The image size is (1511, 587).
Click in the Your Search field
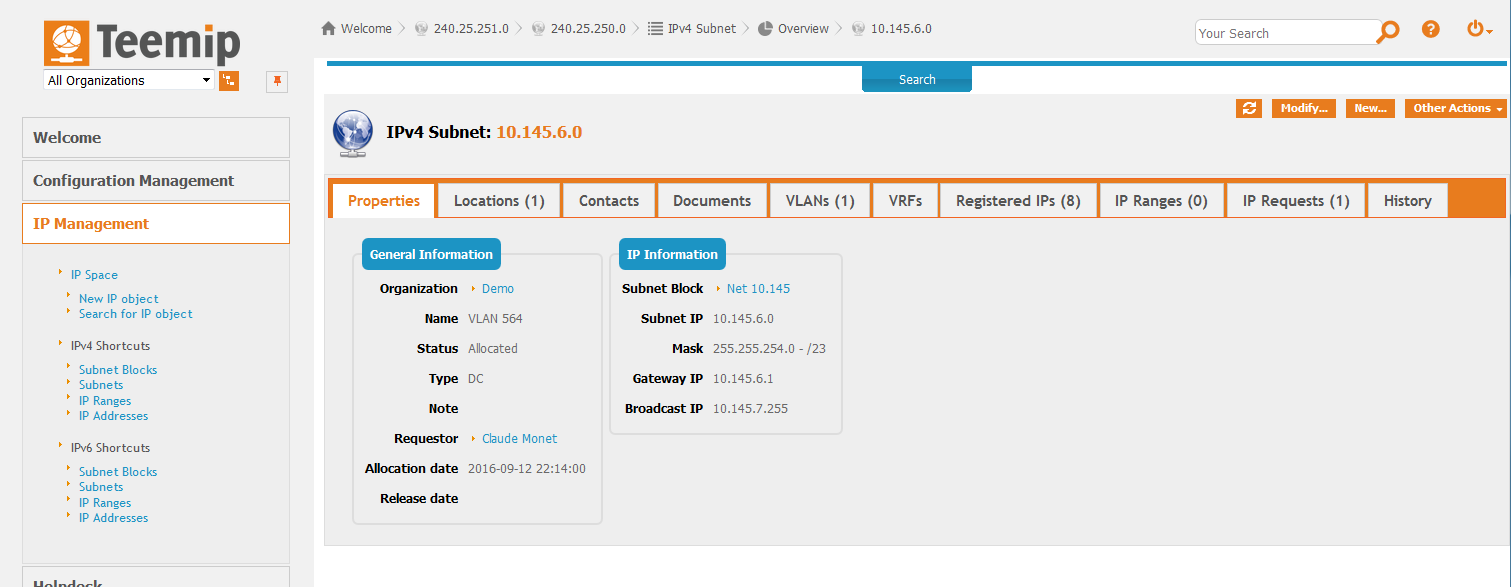[x=1285, y=33]
